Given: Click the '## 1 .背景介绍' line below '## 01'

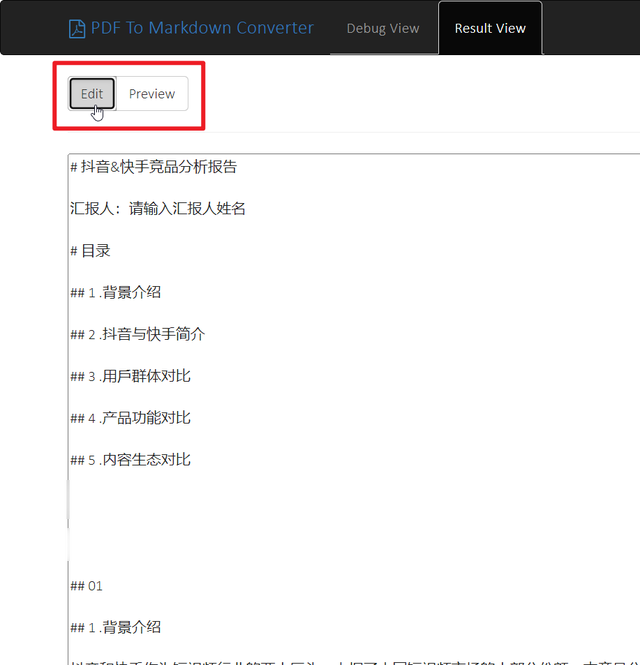Looking at the screenshot, I should point(116,627).
